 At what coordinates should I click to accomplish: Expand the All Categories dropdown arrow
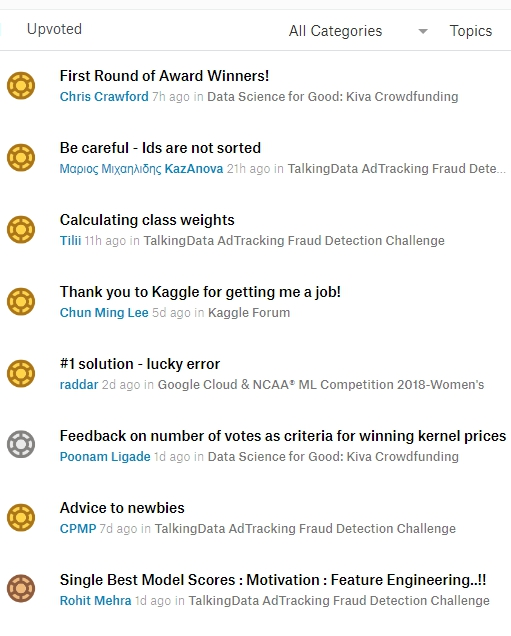coord(423,31)
